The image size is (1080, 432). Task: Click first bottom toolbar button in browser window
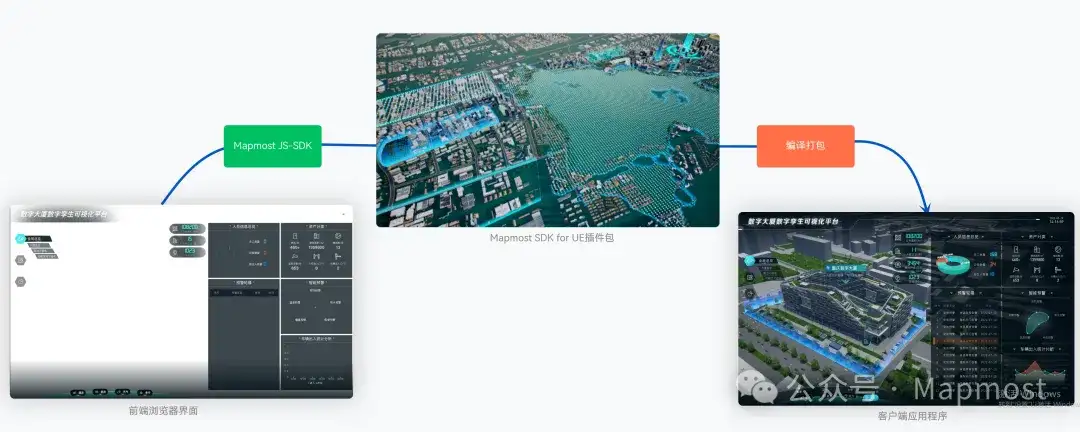[x=78, y=393]
